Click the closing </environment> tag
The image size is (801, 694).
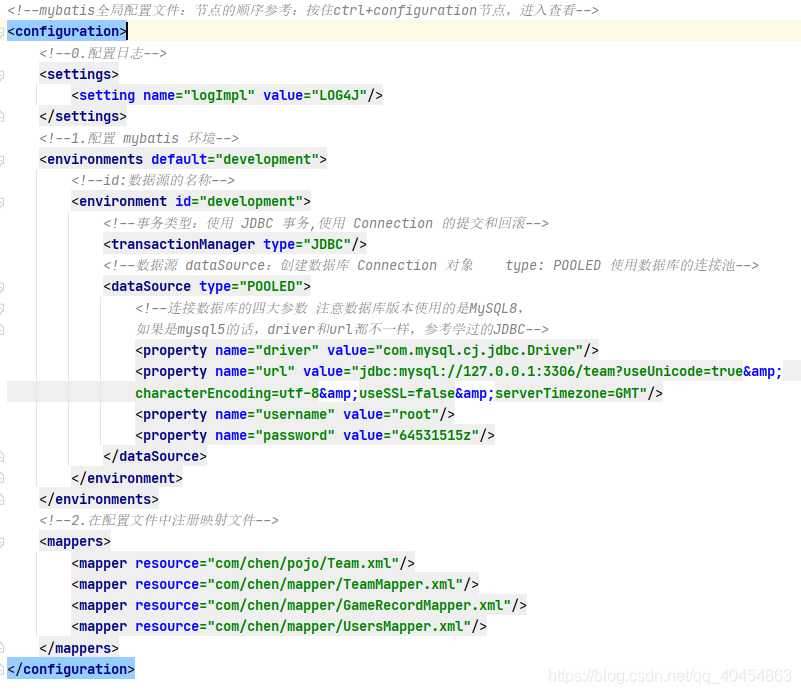pos(127,478)
